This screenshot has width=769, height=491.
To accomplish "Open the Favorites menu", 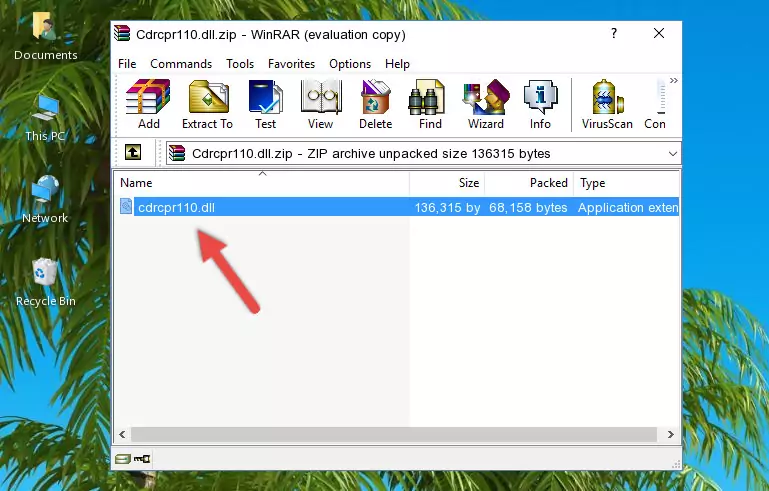I will (x=291, y=64).
